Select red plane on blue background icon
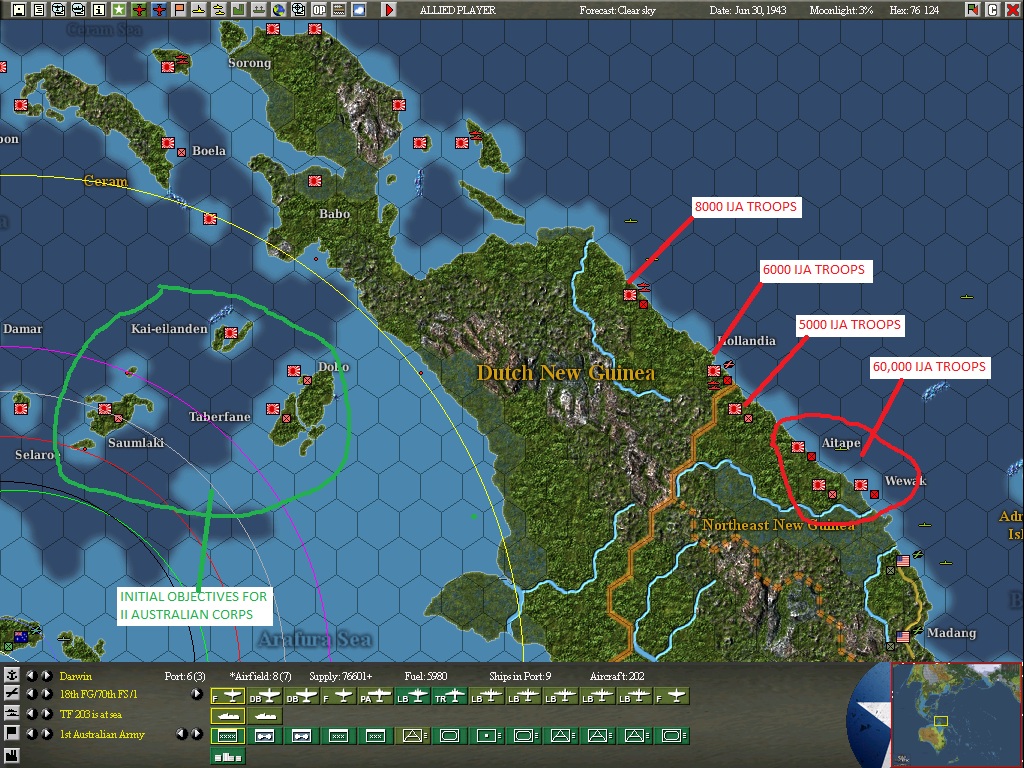 pos(159,9)
